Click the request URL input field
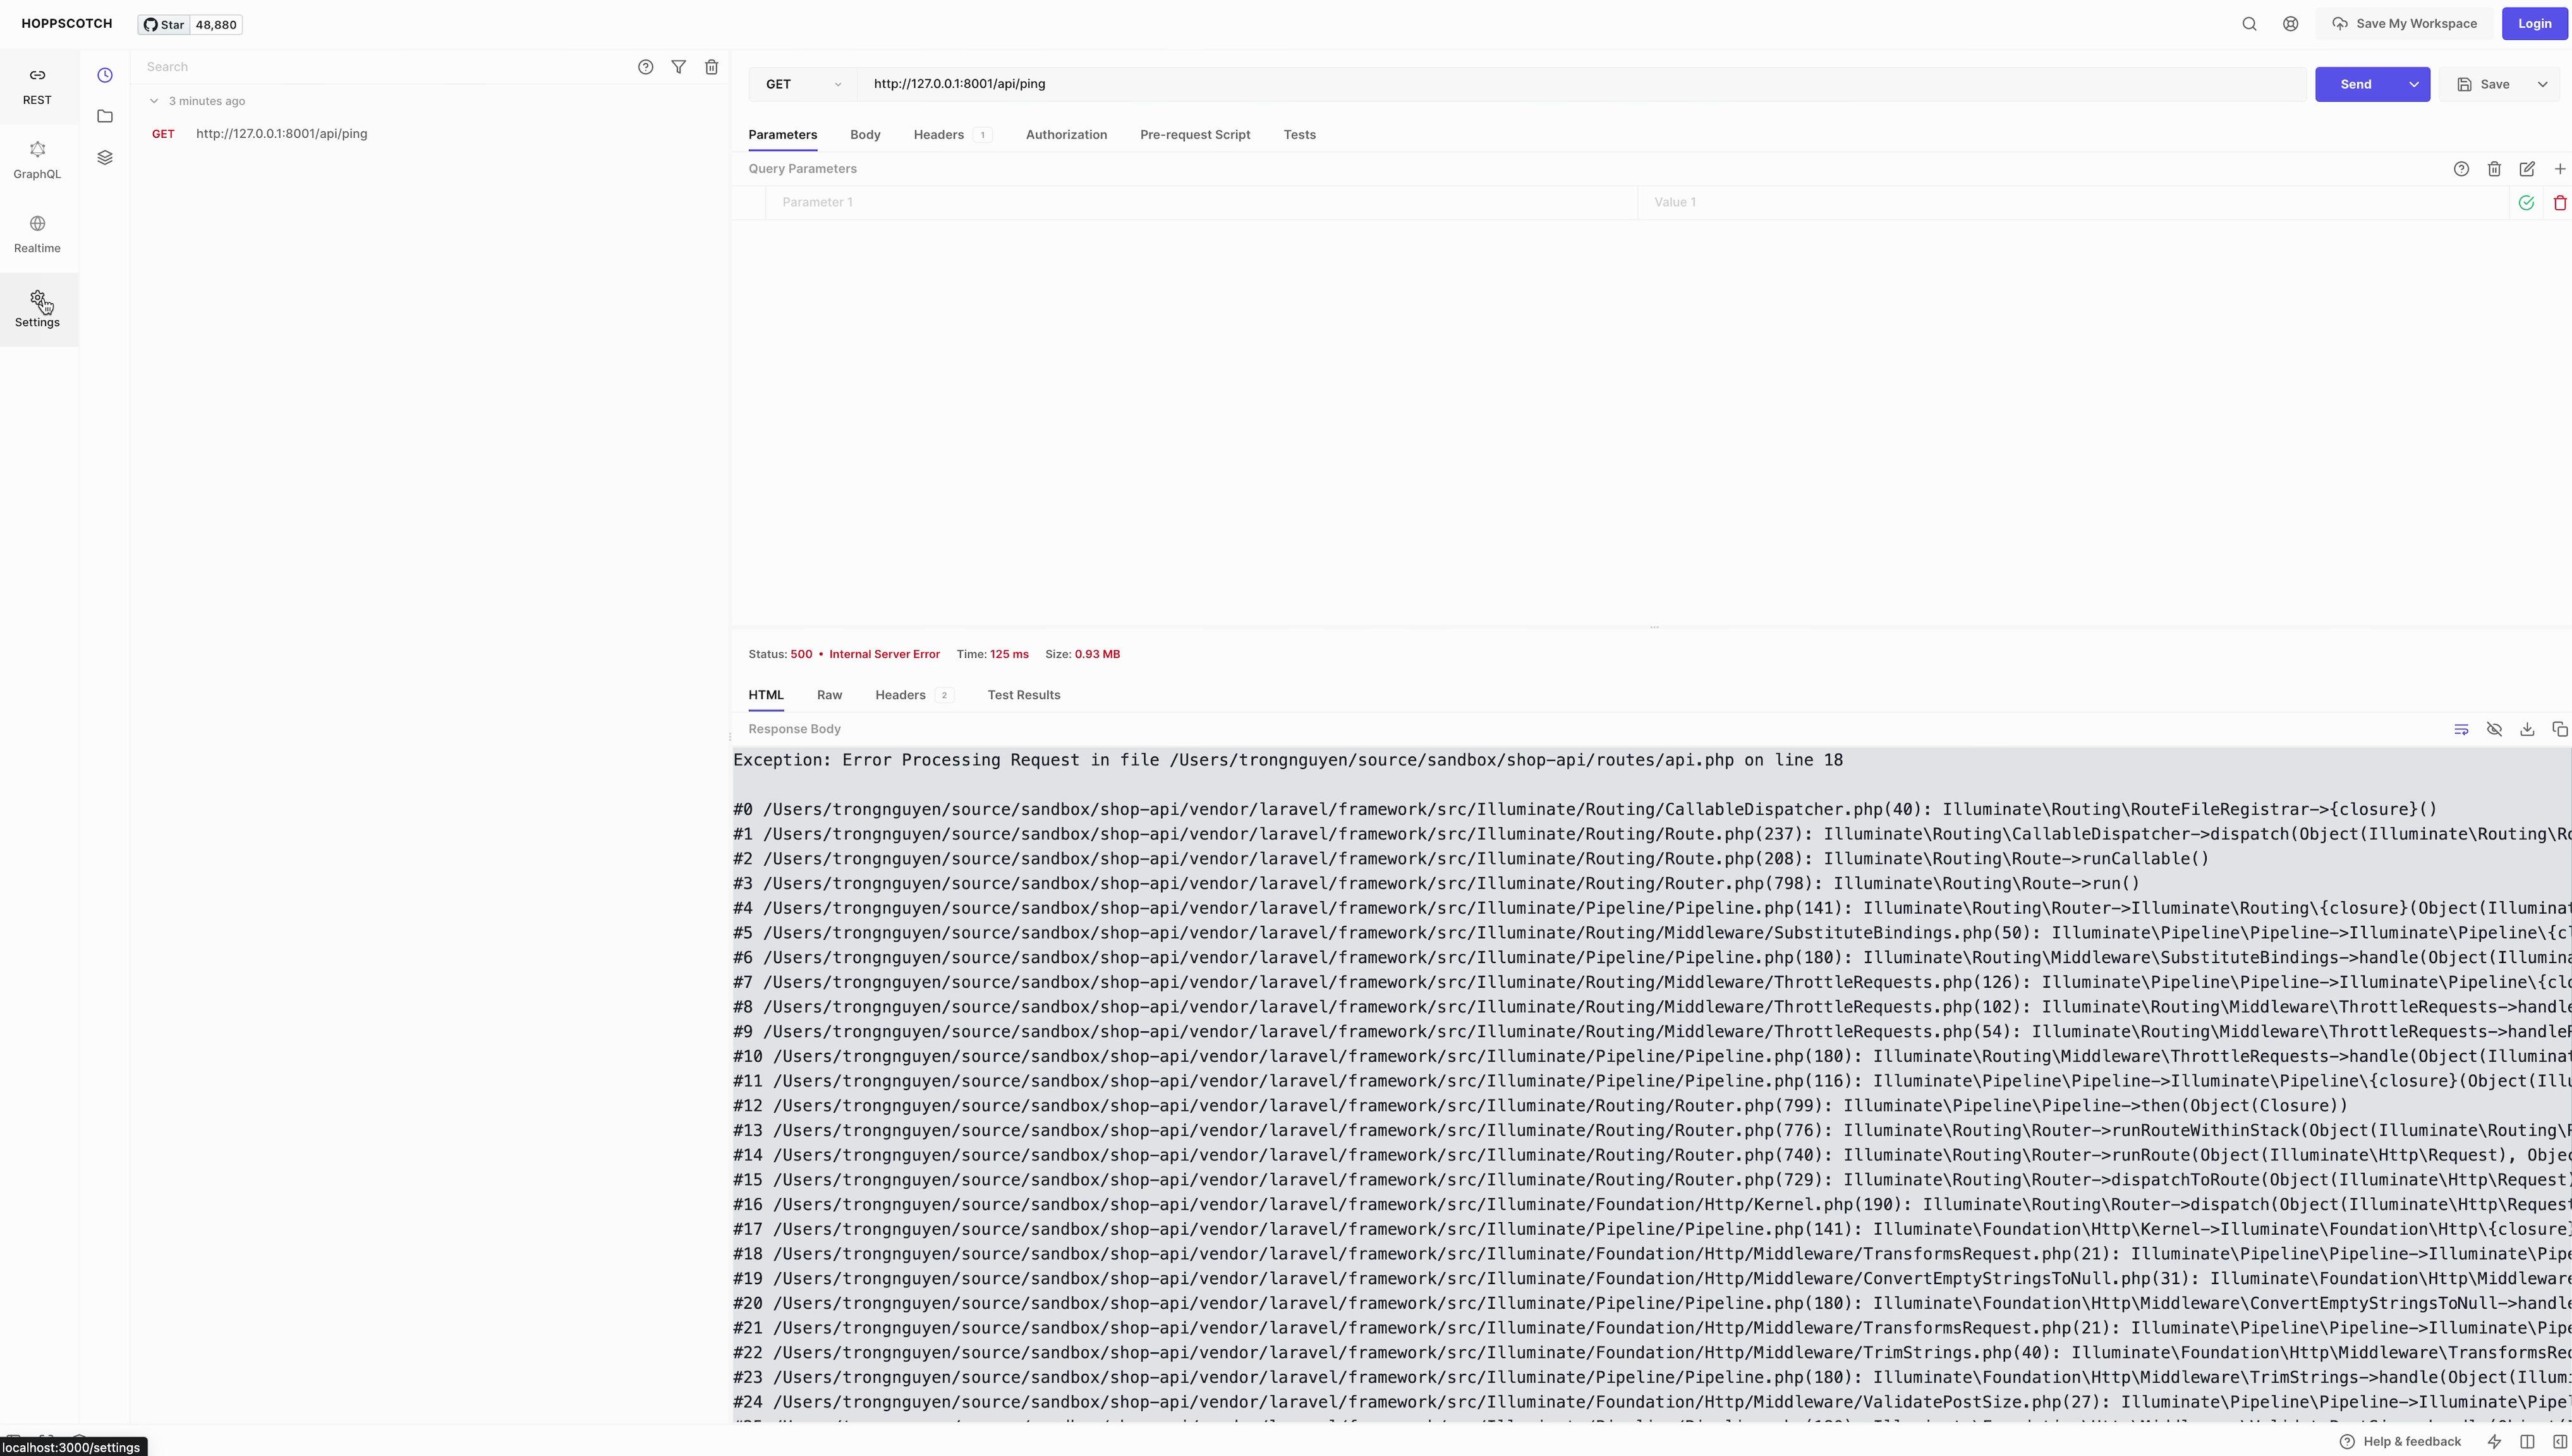The height and width of the screenshot is (1456, 2572). (x=1580, y=84)
